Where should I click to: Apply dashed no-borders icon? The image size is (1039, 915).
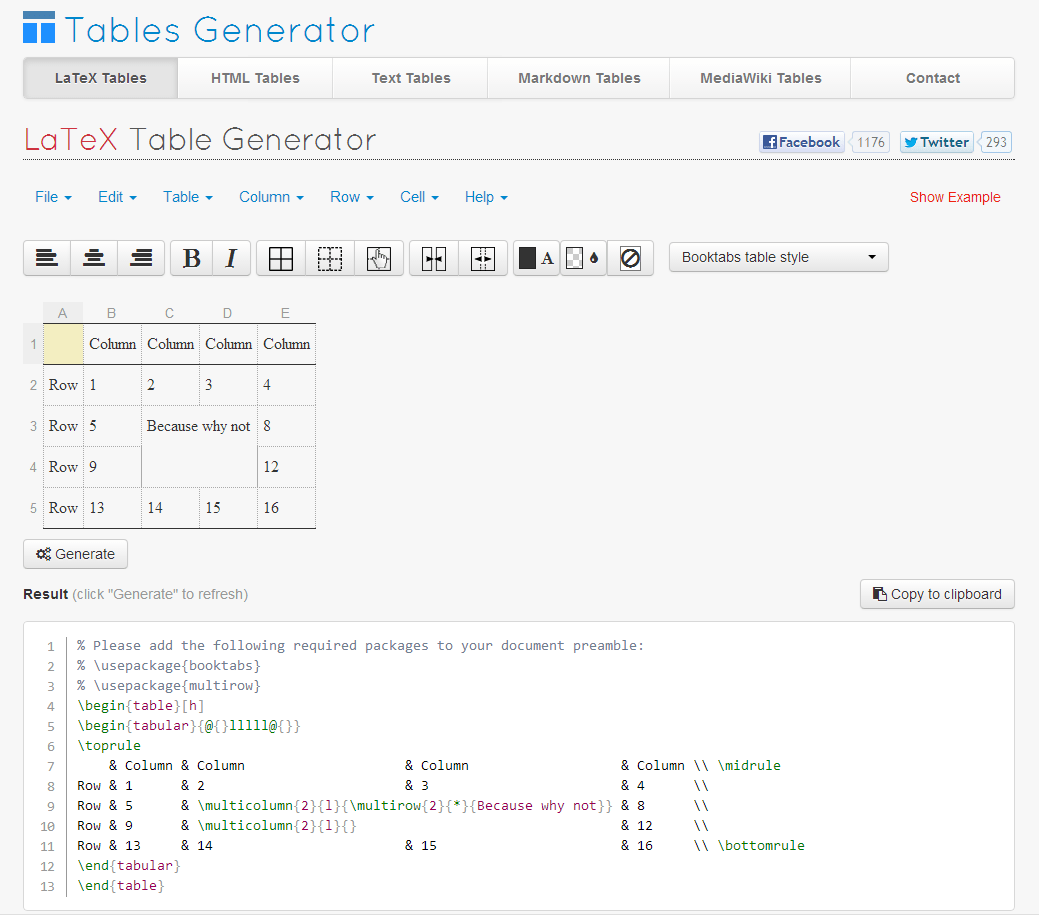330,258
